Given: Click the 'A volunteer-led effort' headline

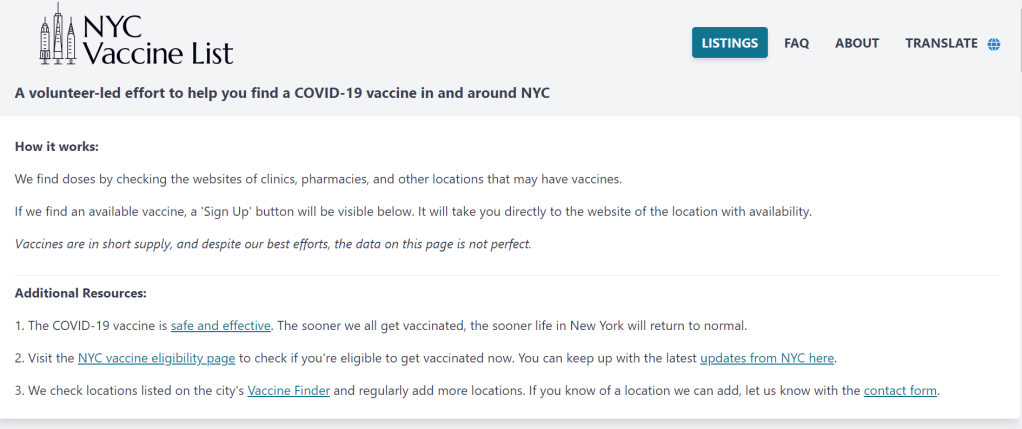Looking at the screenshot, I should coord(283,93).
